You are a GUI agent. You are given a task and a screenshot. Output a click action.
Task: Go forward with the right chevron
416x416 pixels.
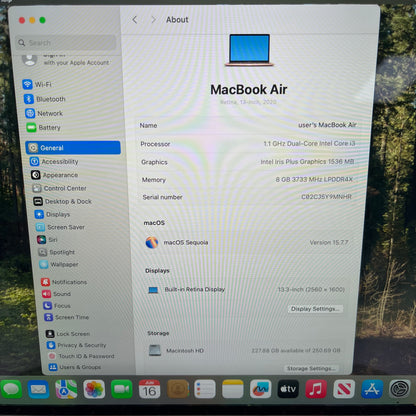(153, 20)
